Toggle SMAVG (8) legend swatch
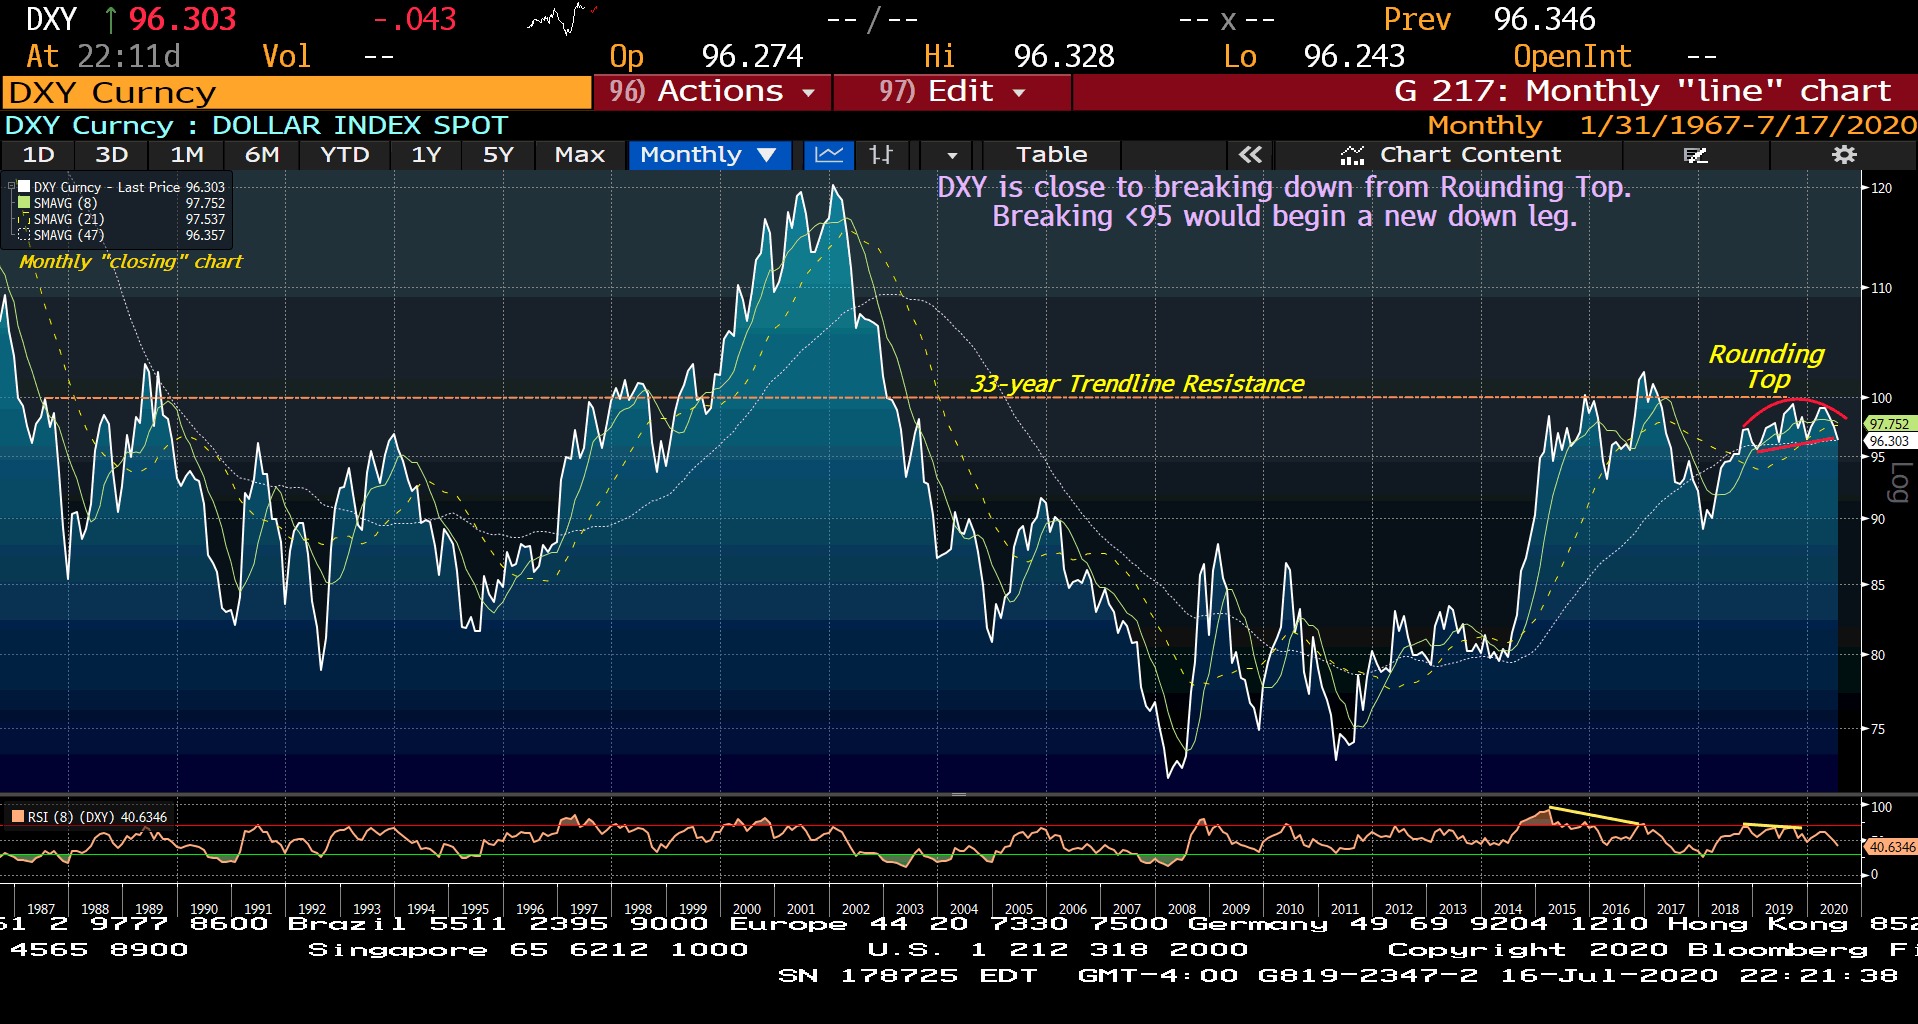1918x1024 pixels. tap(24, 203)
